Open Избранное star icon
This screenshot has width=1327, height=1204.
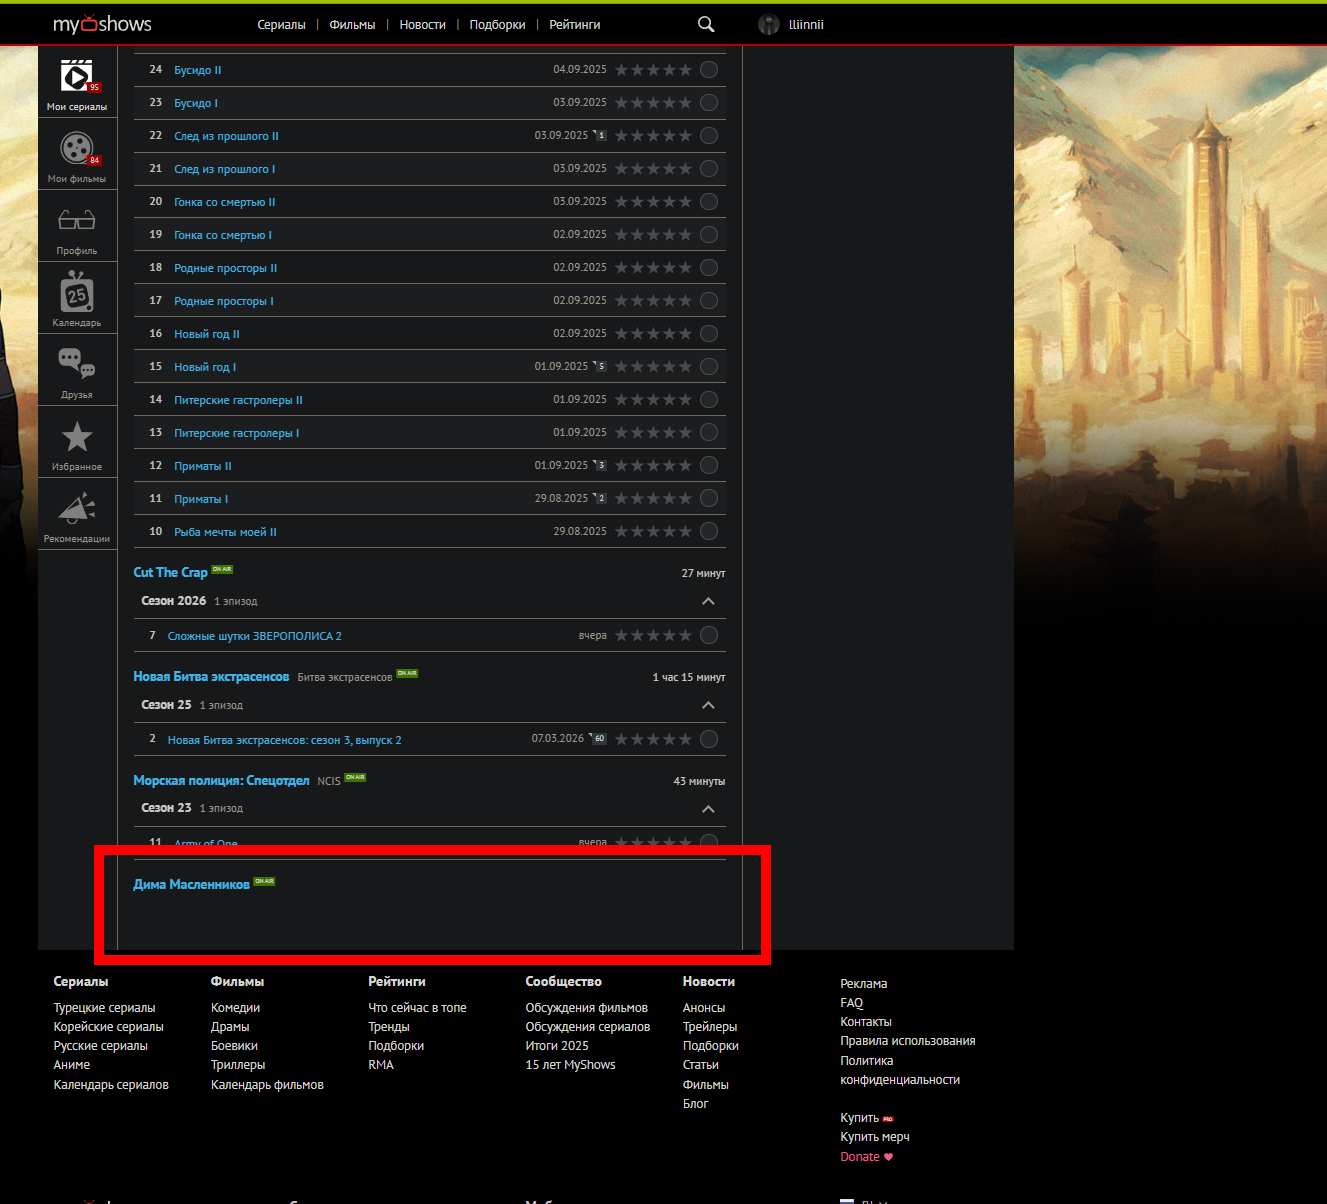(x=77, y=438)
